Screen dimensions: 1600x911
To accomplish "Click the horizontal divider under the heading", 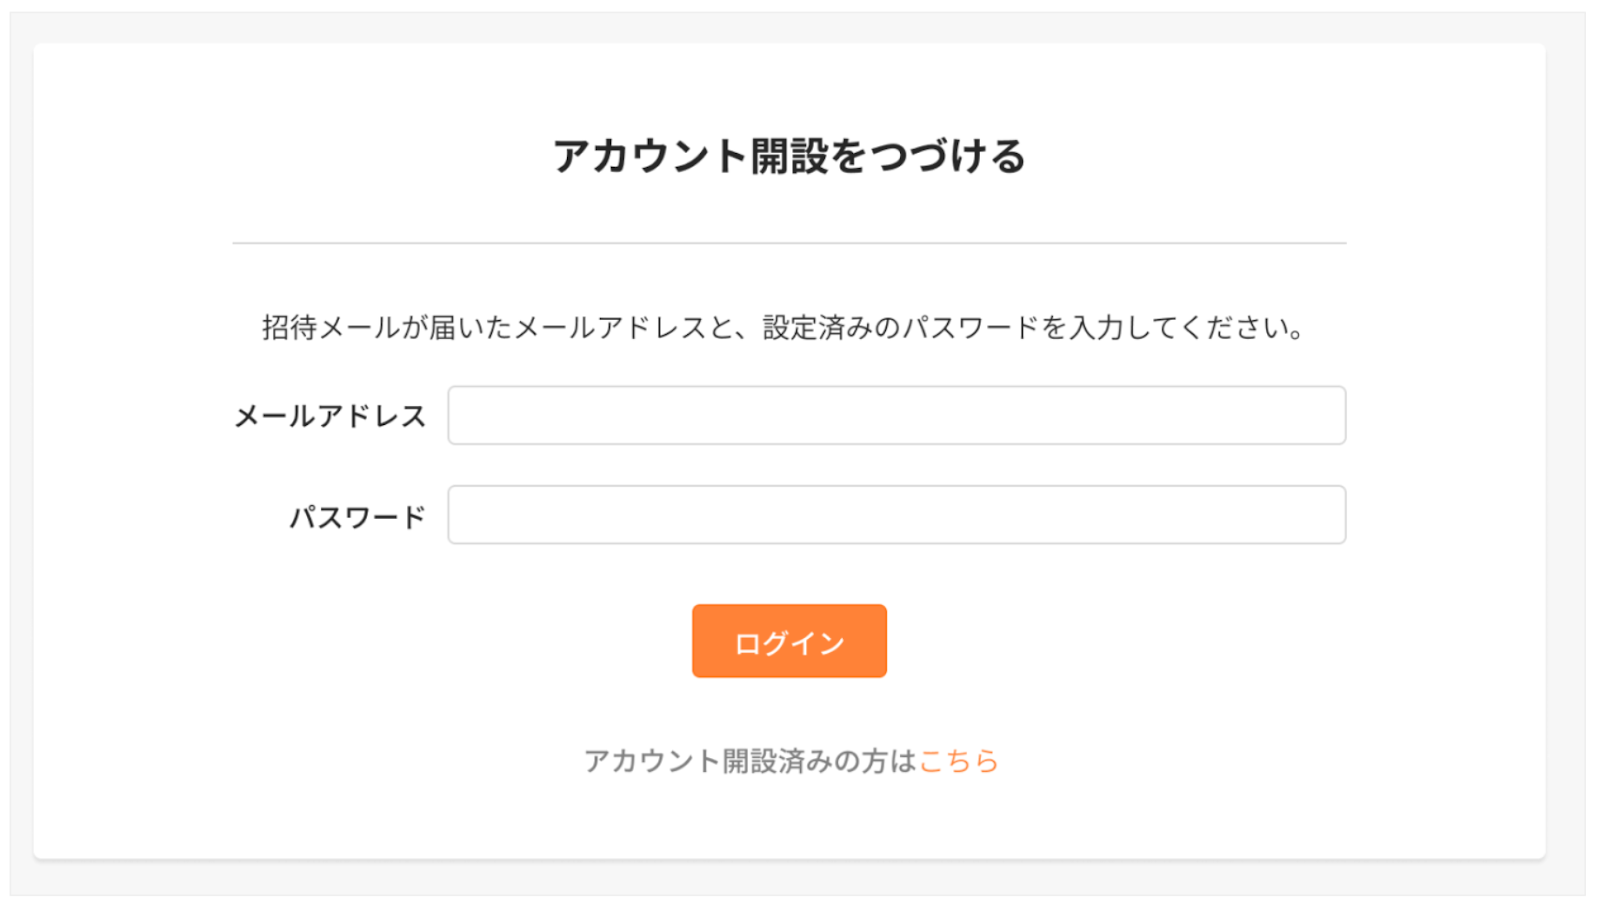I will [789, 243].
